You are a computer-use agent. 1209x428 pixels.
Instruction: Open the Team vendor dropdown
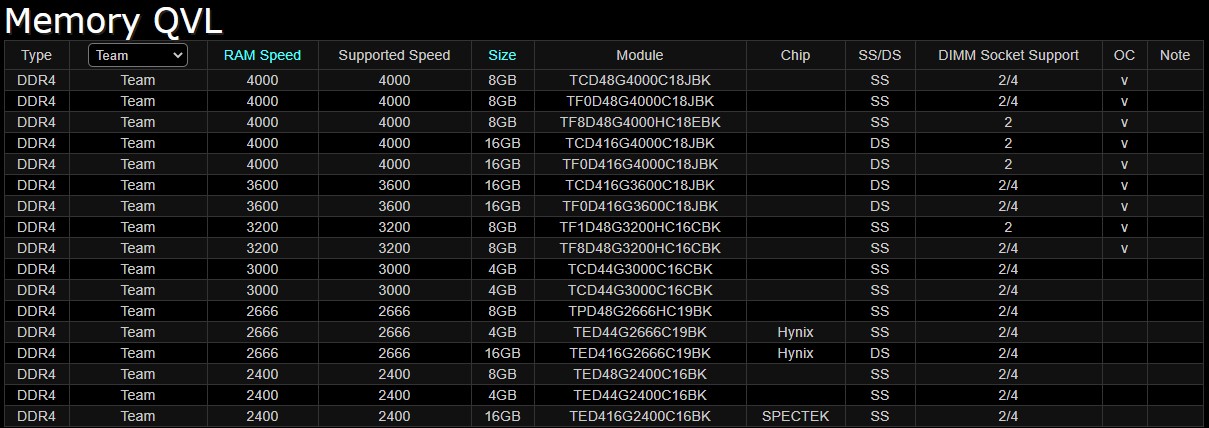138,56
